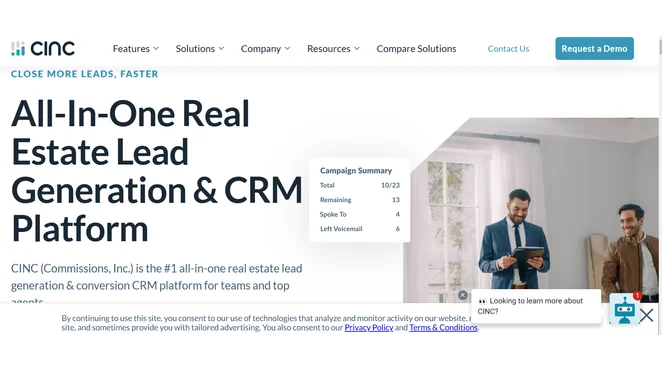
Task: Close the cookie consent banner
Action: pyautogui.click(x=646, y=315)
